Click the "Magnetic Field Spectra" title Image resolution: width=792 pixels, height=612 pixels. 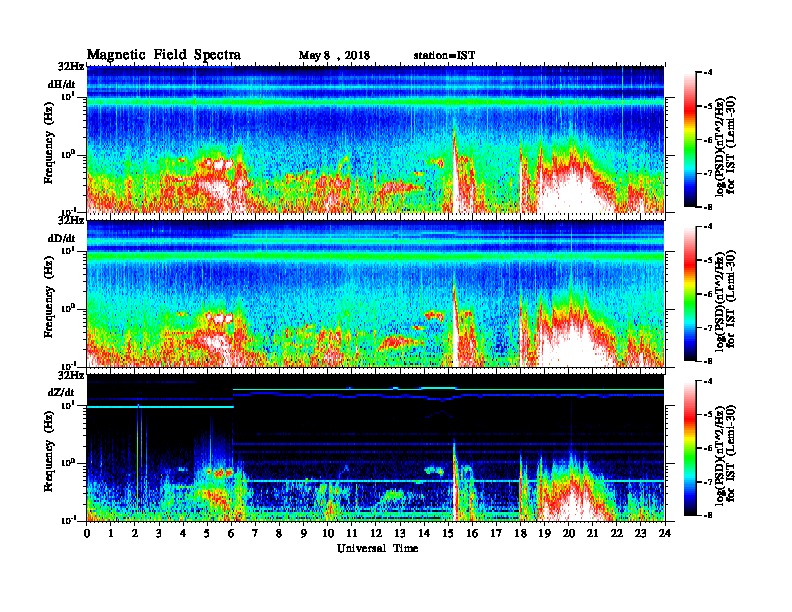pyautogui.click(x=164, y=55)
